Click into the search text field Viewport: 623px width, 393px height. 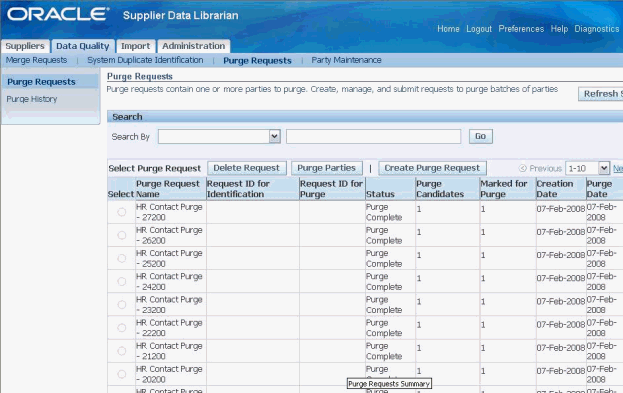(x=373, y=136)
